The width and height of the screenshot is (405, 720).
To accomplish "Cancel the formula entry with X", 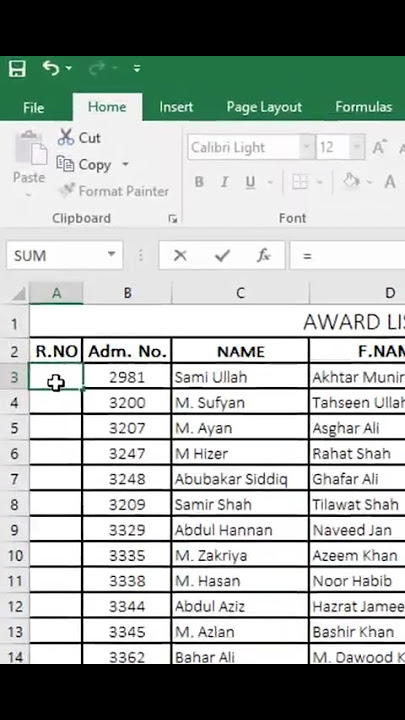I will coord(180,255).
